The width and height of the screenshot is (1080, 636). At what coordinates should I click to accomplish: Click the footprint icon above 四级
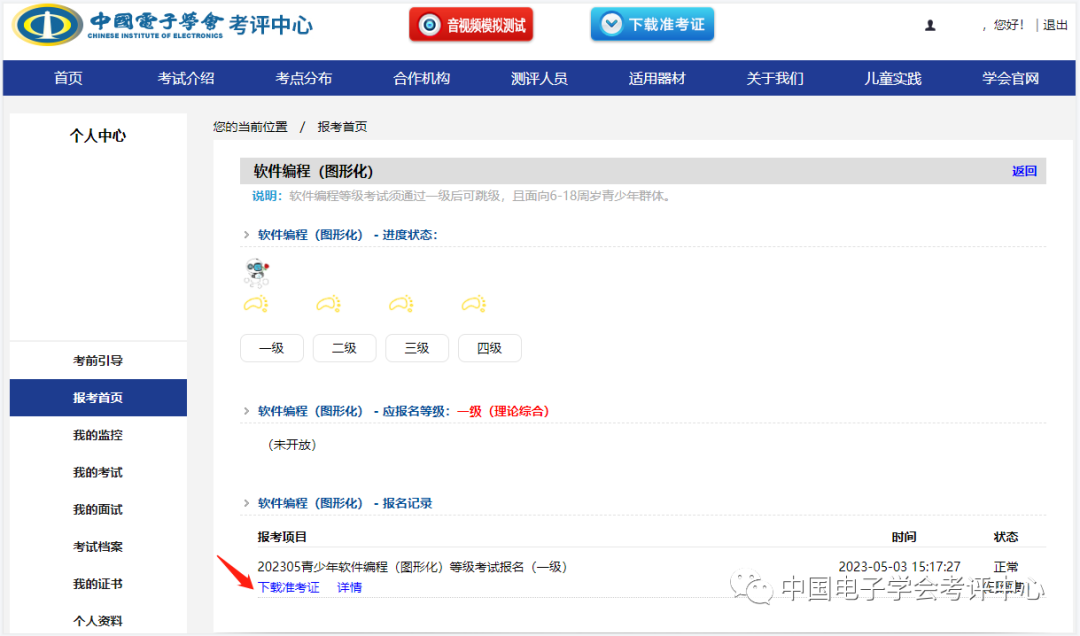[x=474, y=304]
